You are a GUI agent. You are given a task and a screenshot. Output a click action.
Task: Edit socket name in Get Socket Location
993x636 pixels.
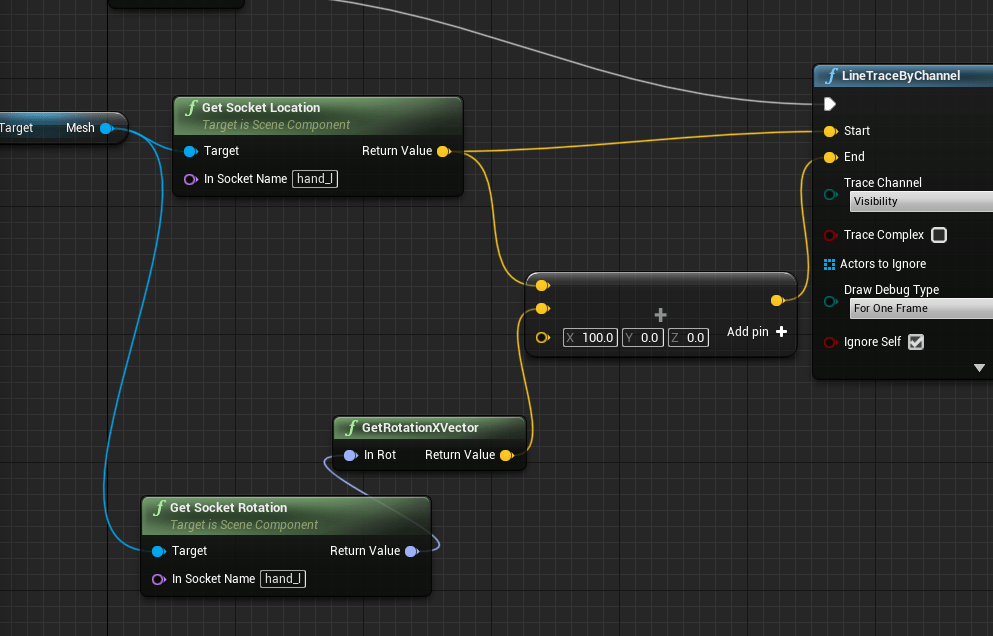[x=315, y=179]
